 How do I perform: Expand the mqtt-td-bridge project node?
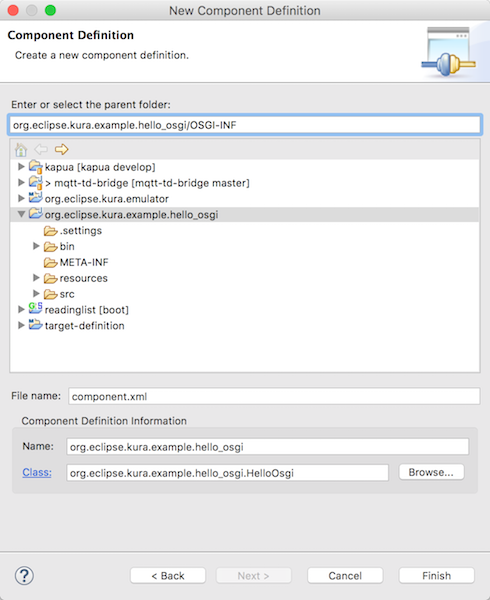click(21, 183)
